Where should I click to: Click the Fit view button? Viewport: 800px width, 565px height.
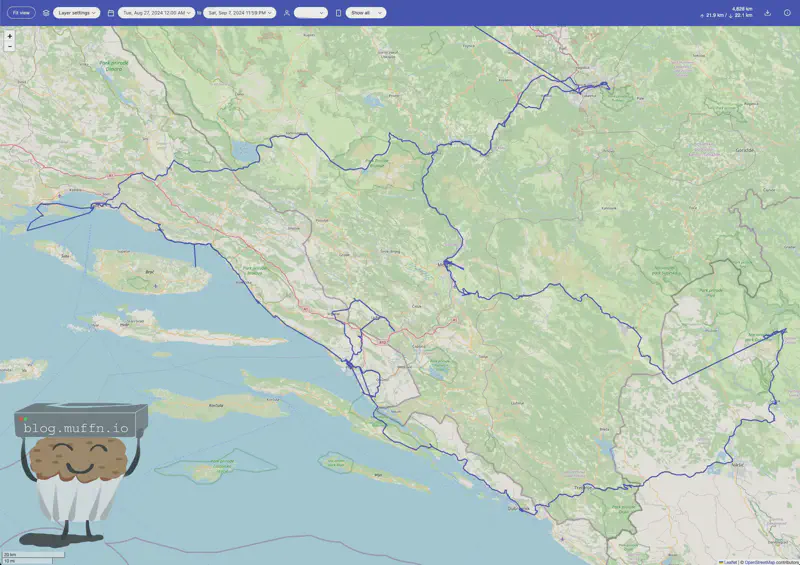[x=21, y=13]
